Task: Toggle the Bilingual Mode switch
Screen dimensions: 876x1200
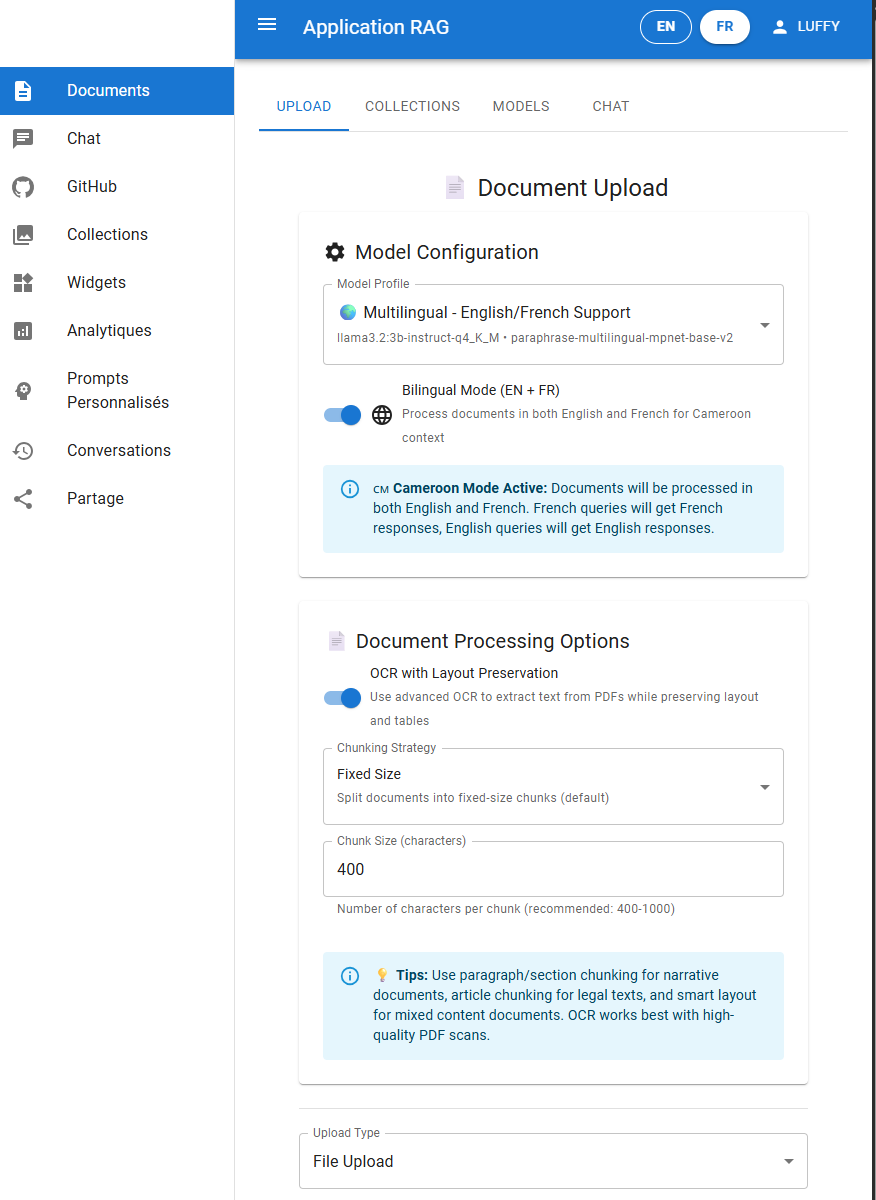Action: 342,415
